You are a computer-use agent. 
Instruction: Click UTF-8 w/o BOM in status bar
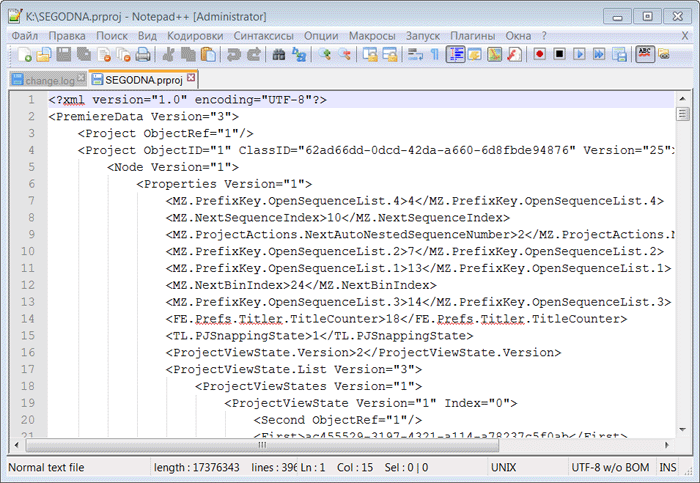(x=610, y=467)
